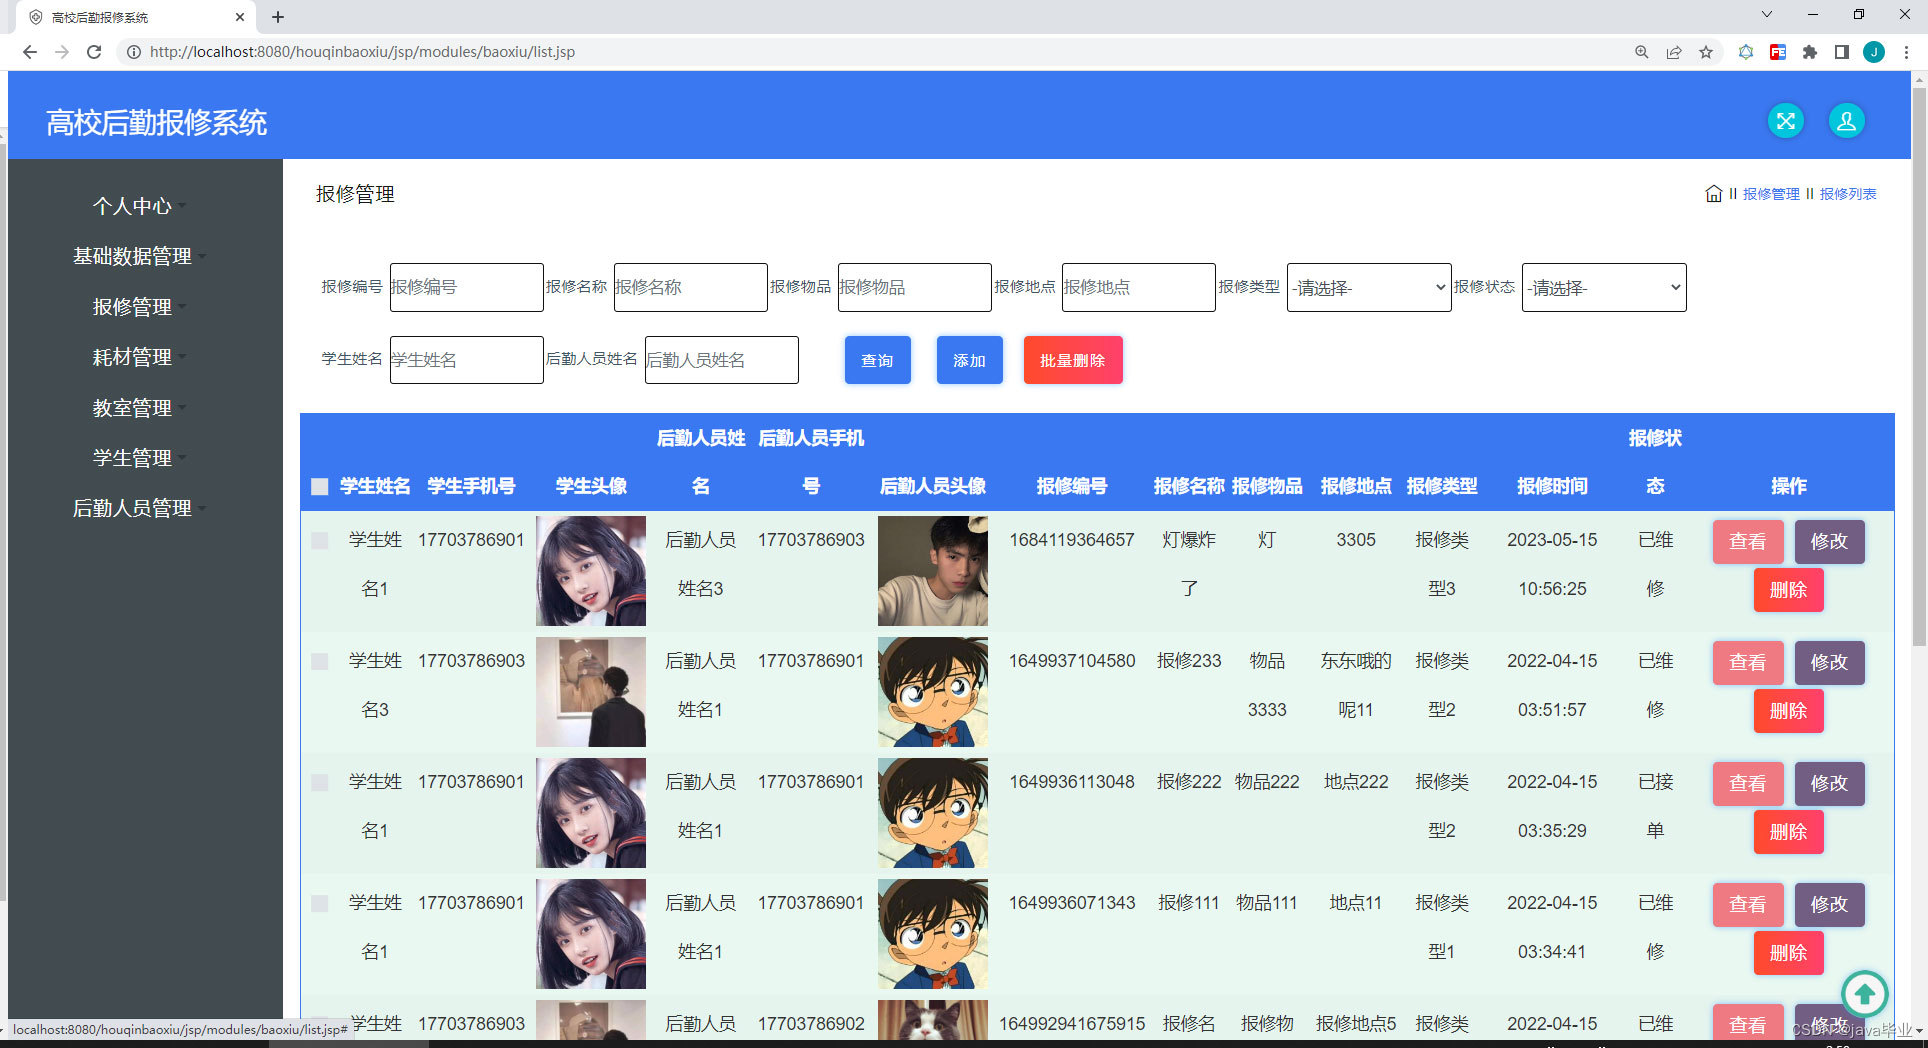The height and width of the screenshot is (1048, 1928).
Task: Focus the 报修物品 input field
Action: tap(915, 287)
